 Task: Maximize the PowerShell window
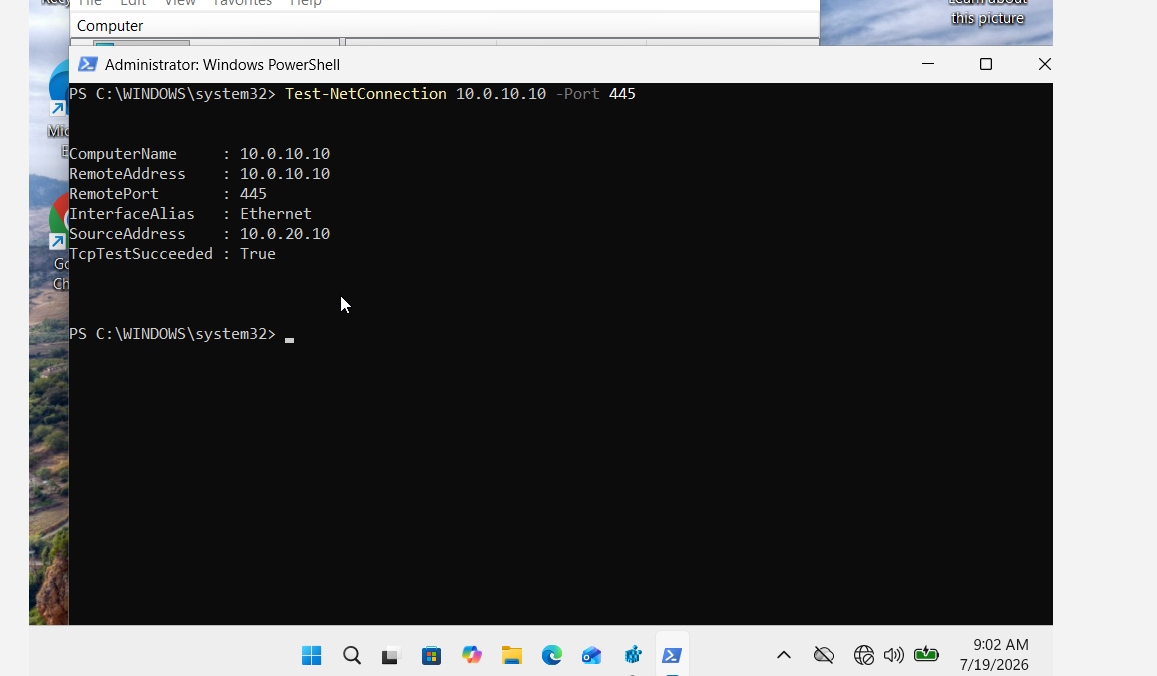pos(986,64)
